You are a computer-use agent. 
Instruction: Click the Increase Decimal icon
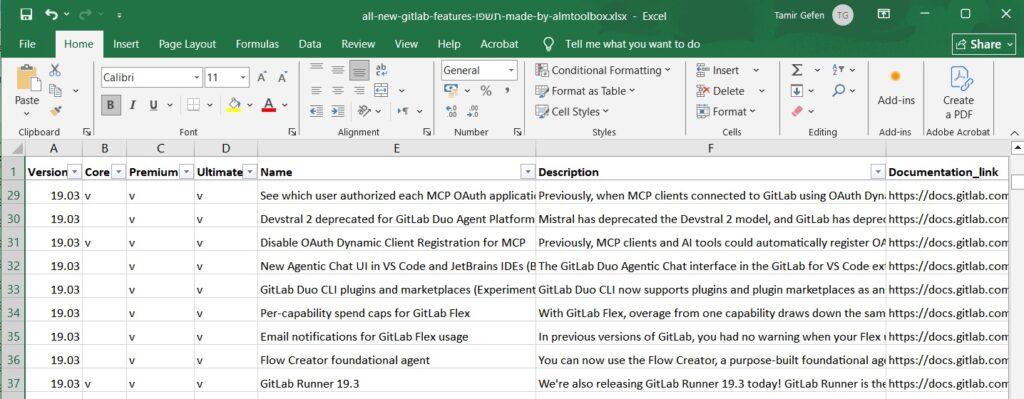pos(451,112)
